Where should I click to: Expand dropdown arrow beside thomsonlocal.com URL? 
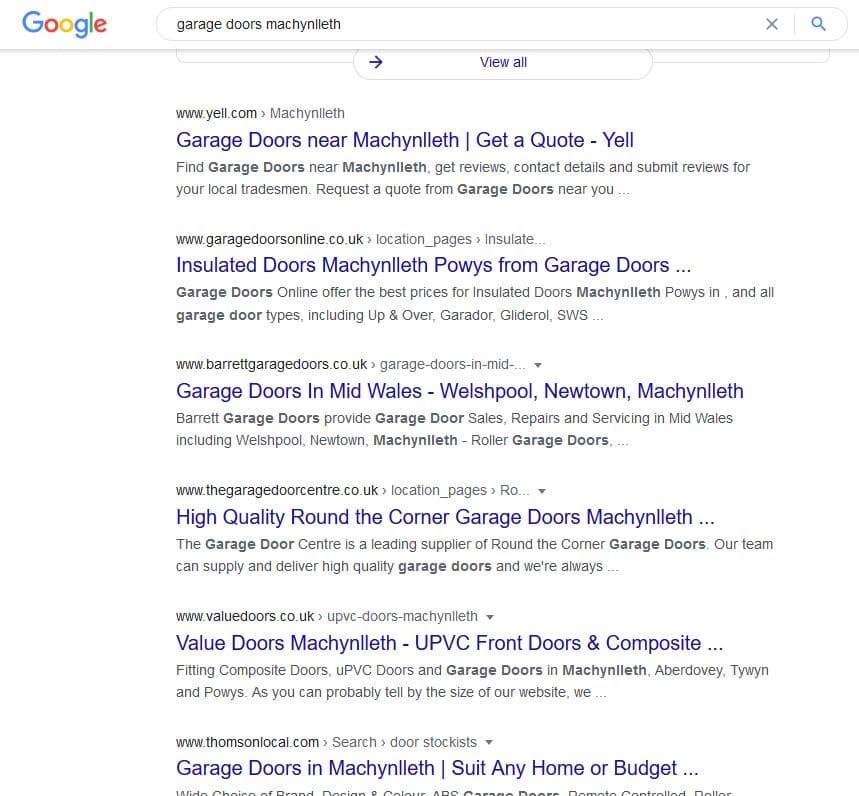point(488,743)
